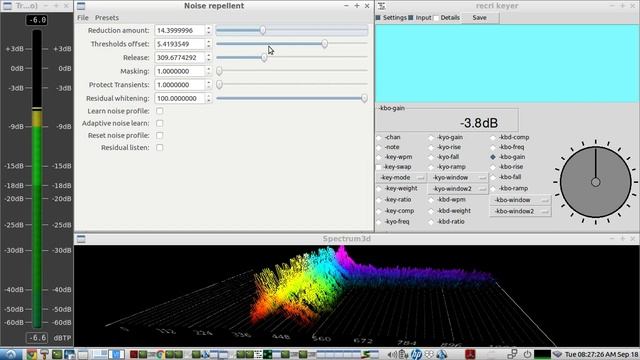Toggle the -key-swap checkbox
640x360 pixels.
tap(378, 167)
